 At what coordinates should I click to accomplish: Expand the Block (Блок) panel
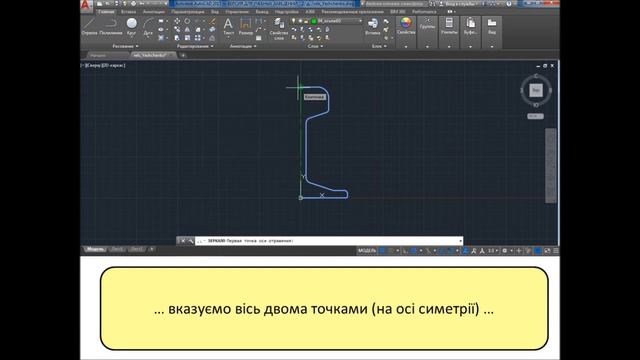tap(378, 46)
